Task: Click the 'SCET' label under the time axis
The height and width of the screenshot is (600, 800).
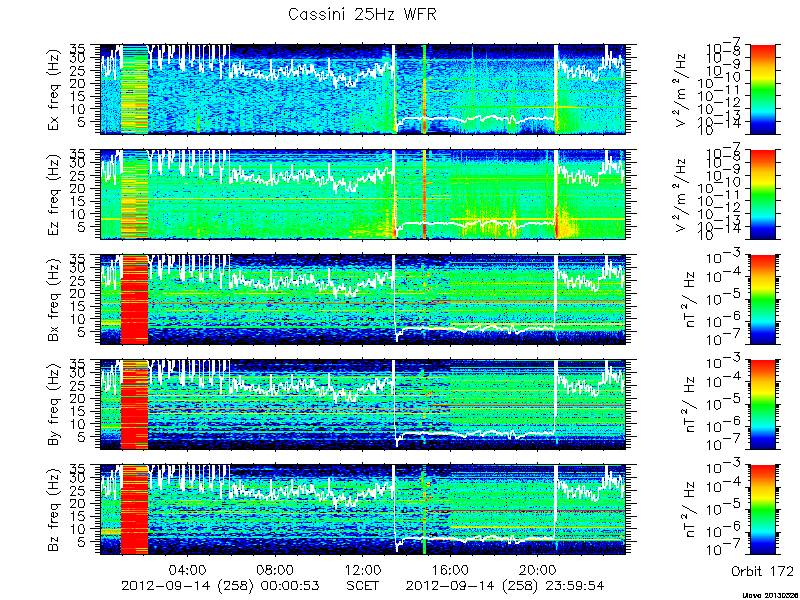Action: click(x=363, y=586)
